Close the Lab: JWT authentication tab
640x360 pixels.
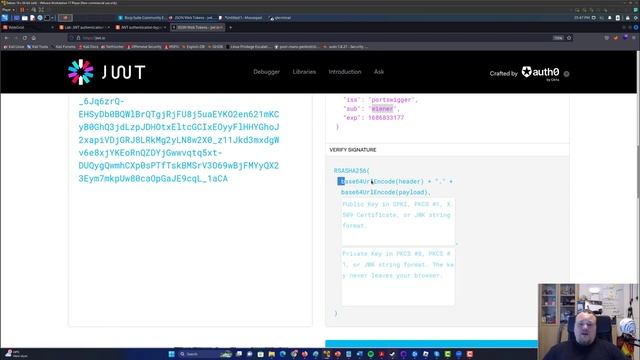(x=109, y=27)
